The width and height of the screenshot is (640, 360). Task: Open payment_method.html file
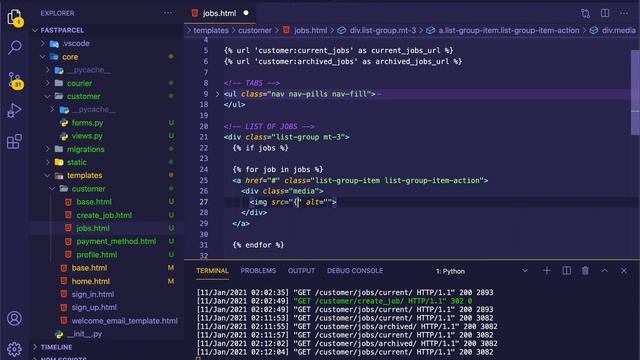116,241
